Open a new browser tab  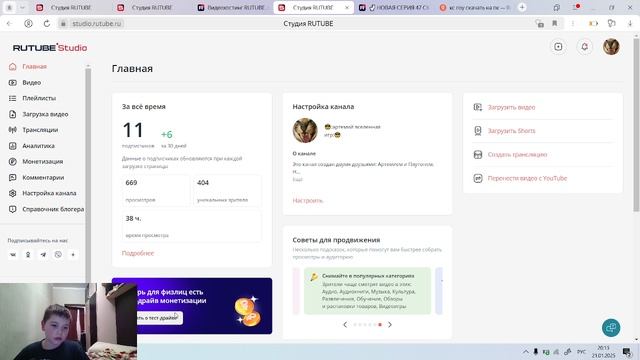[x=522, y=7]
